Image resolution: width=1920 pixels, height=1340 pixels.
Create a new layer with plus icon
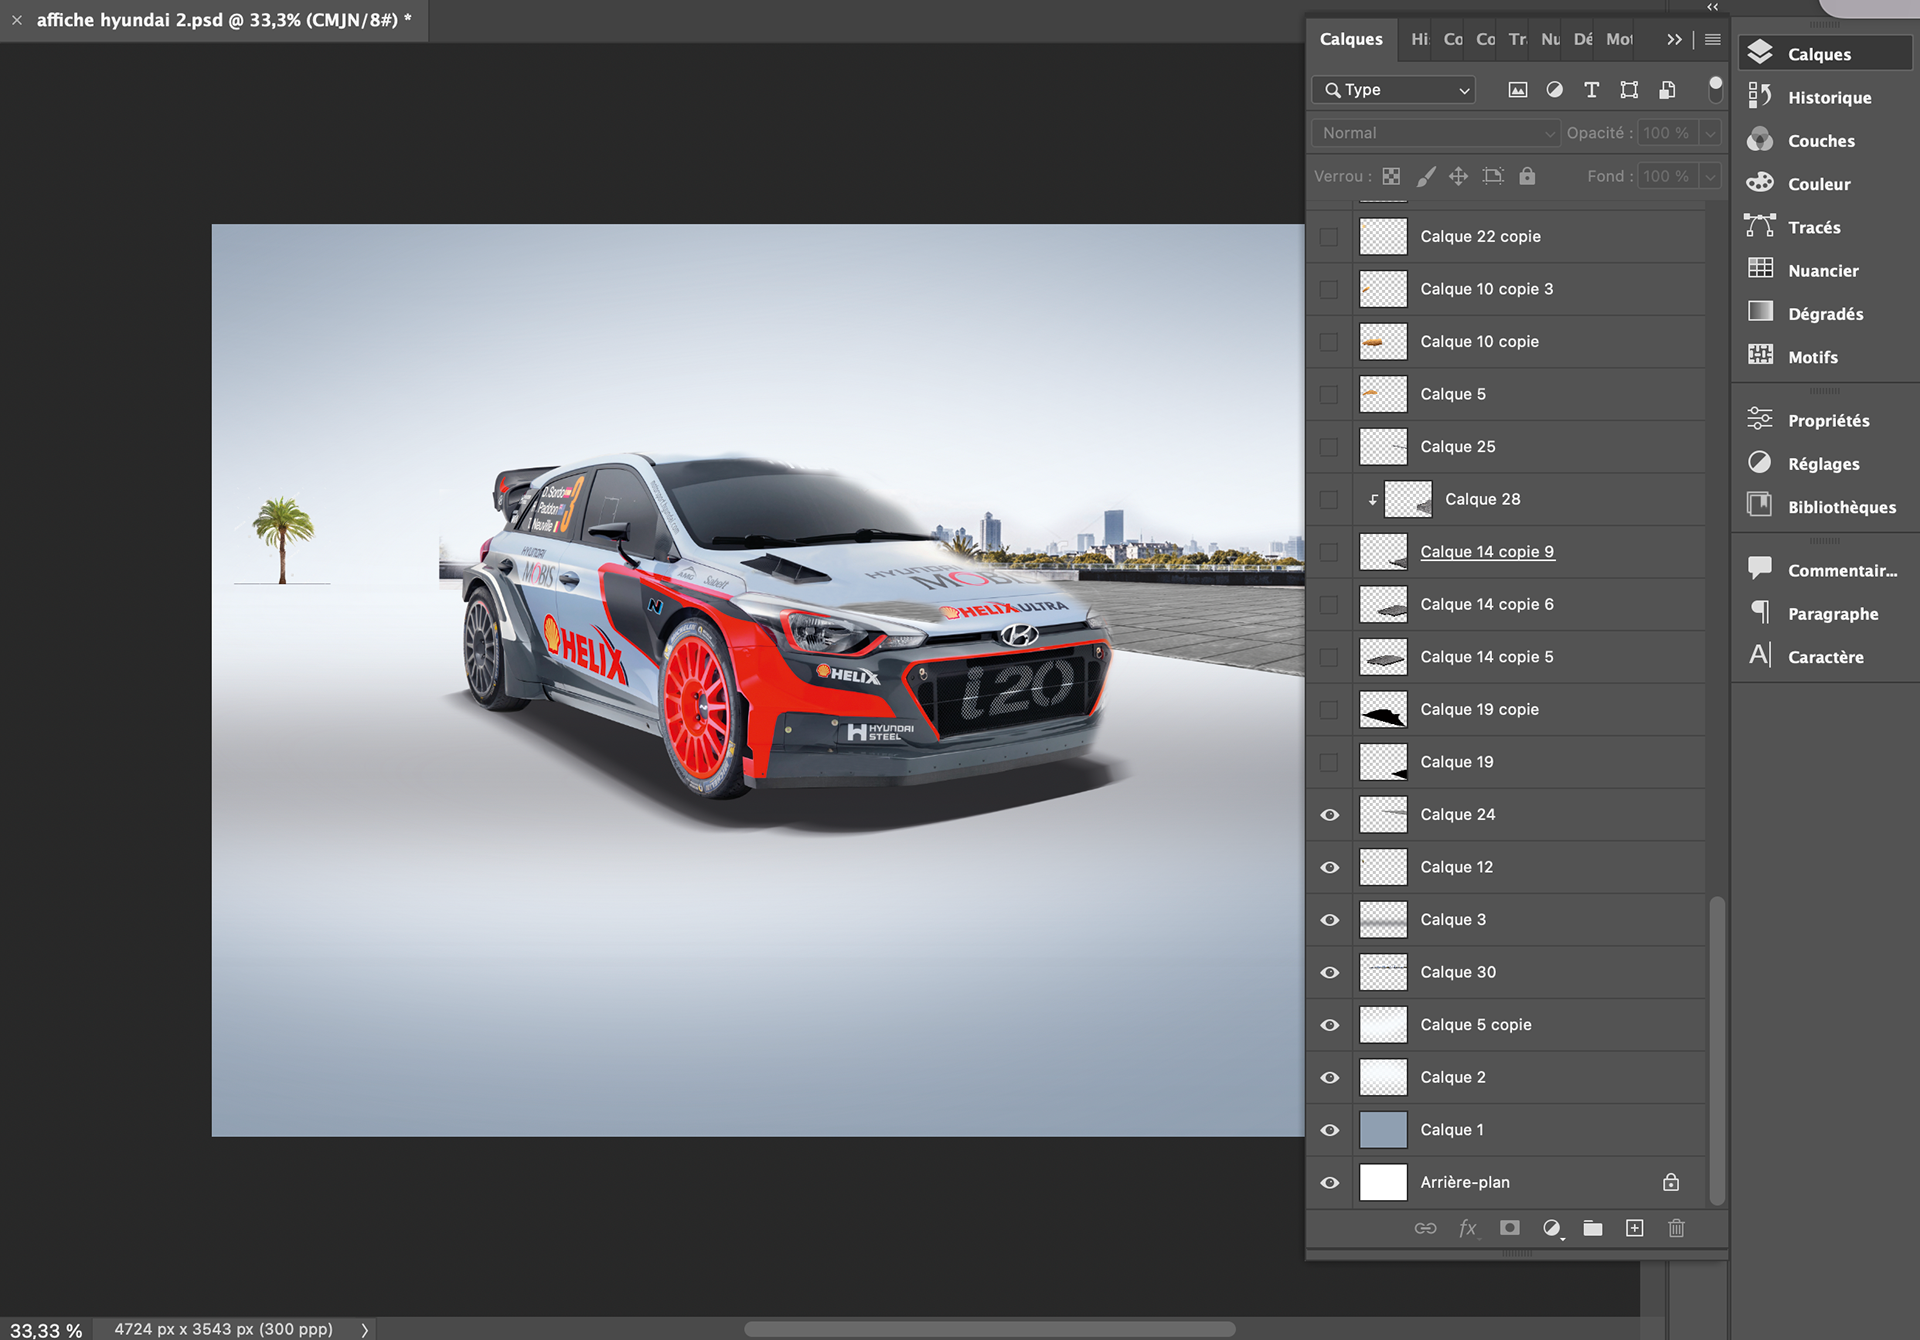[1634, 1228]
